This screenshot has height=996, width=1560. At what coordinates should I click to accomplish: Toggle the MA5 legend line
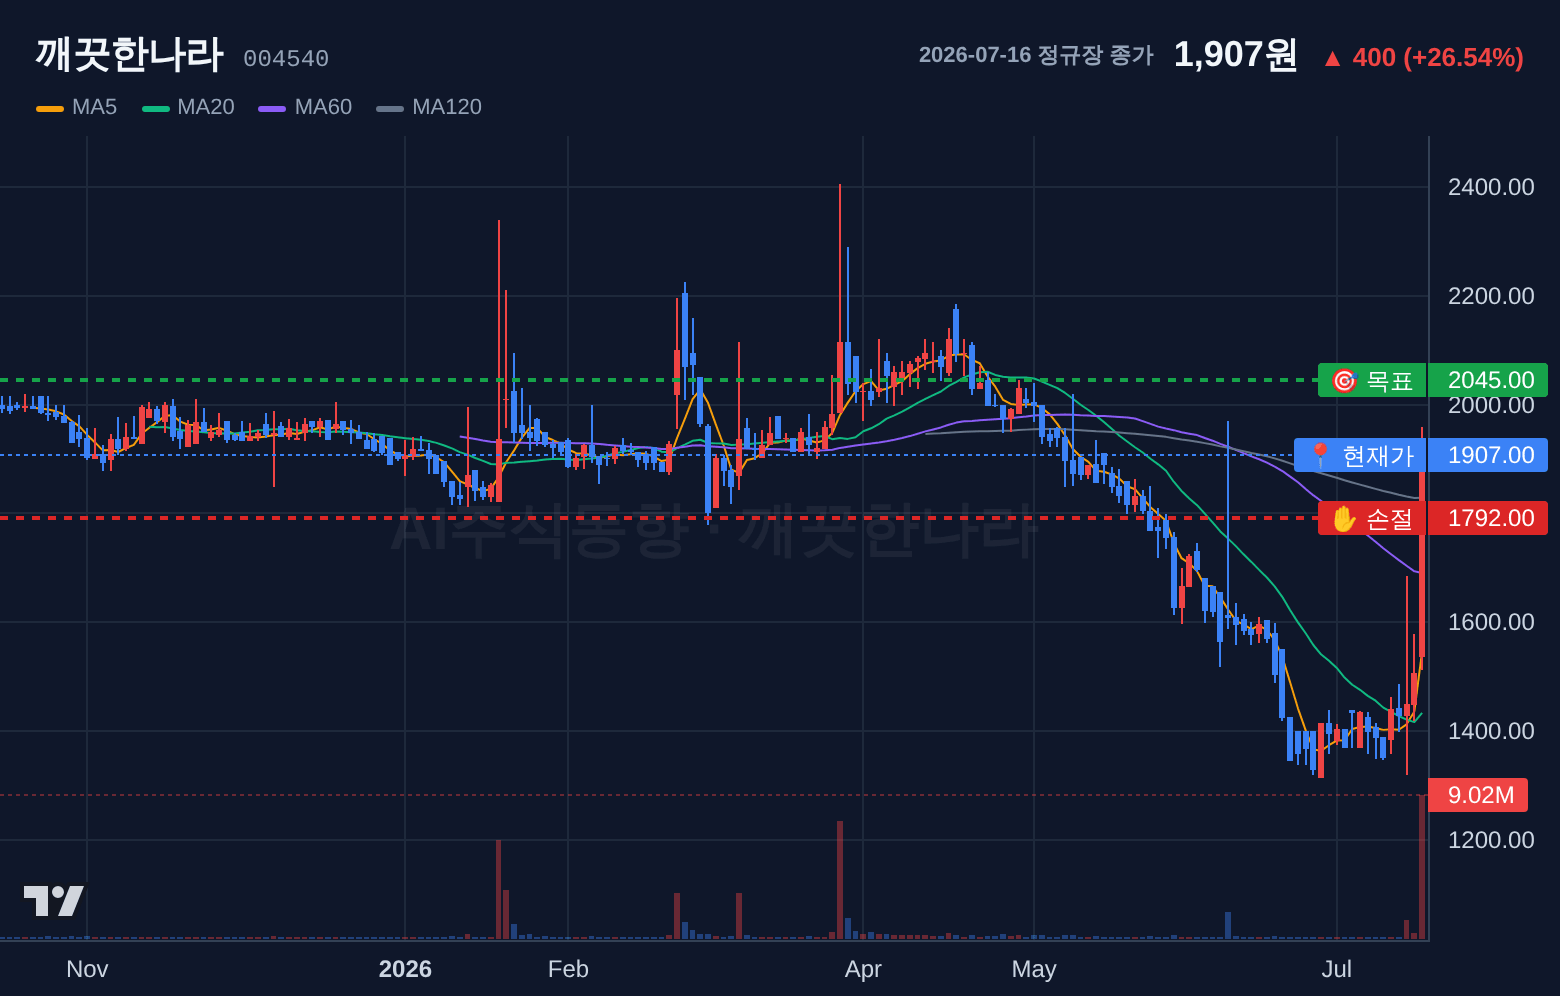pyautogui.click(x=50, y=108)
